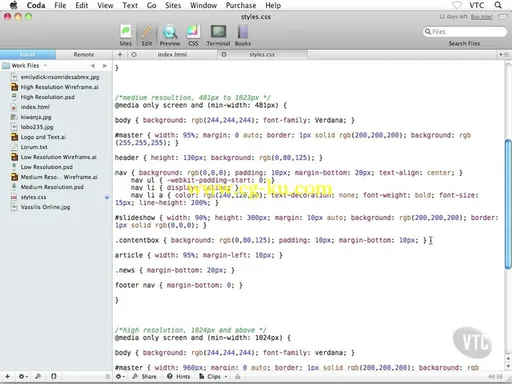Click the editor vertical scrollbar thumb
This screenshot has height=384, width=512.
(508, 204)
